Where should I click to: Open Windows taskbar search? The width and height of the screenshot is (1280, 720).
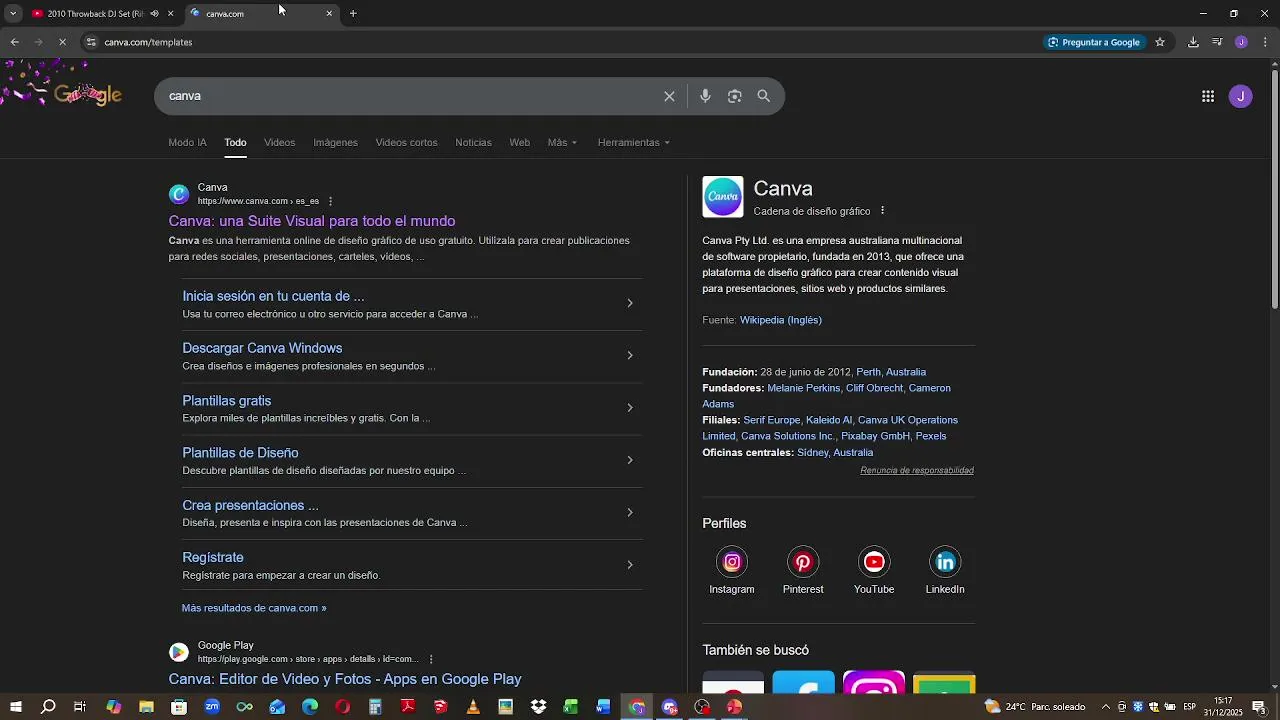coord(48,707)
